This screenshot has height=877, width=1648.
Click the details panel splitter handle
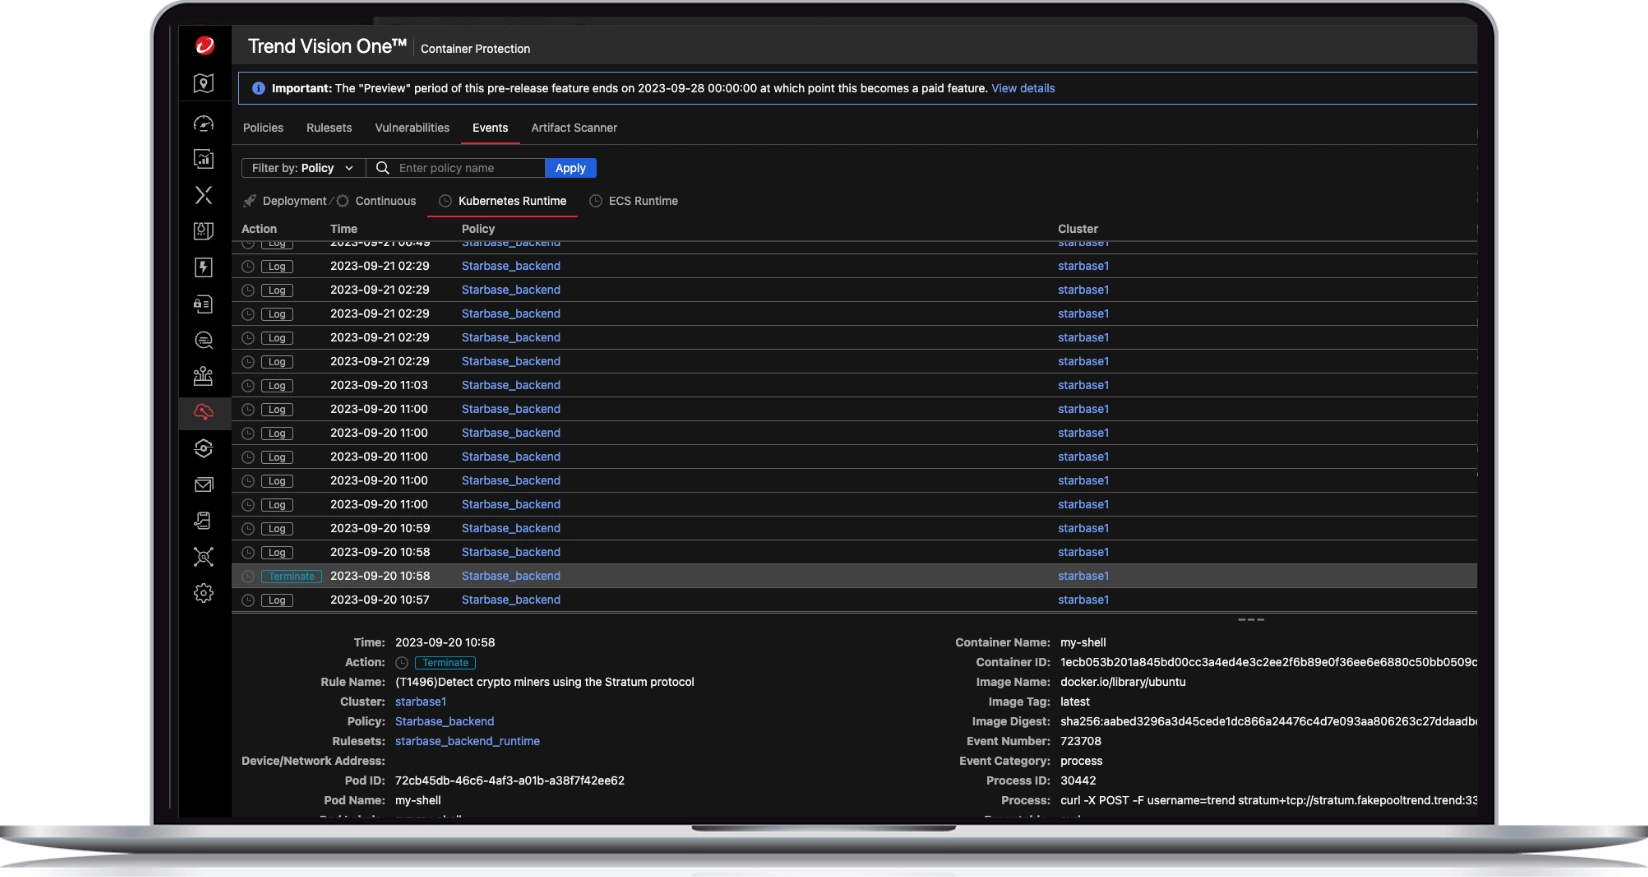click(x=1251, y=620)
